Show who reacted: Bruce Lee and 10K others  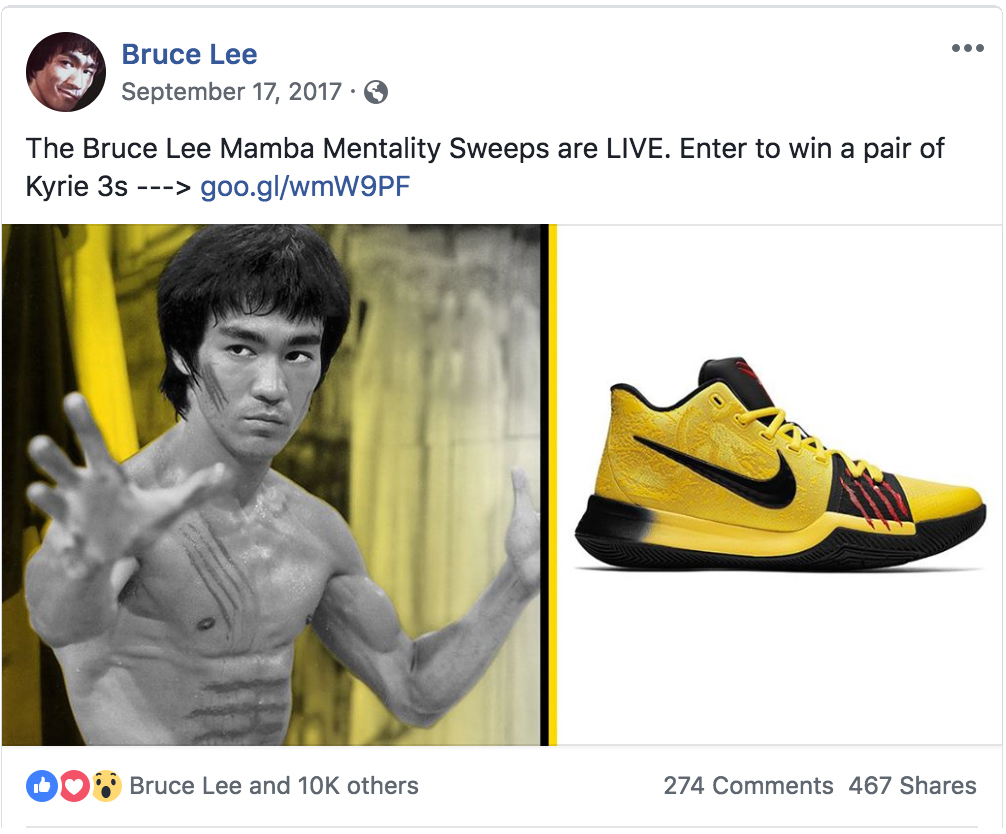pyautogui.click(x=274, y=786)
